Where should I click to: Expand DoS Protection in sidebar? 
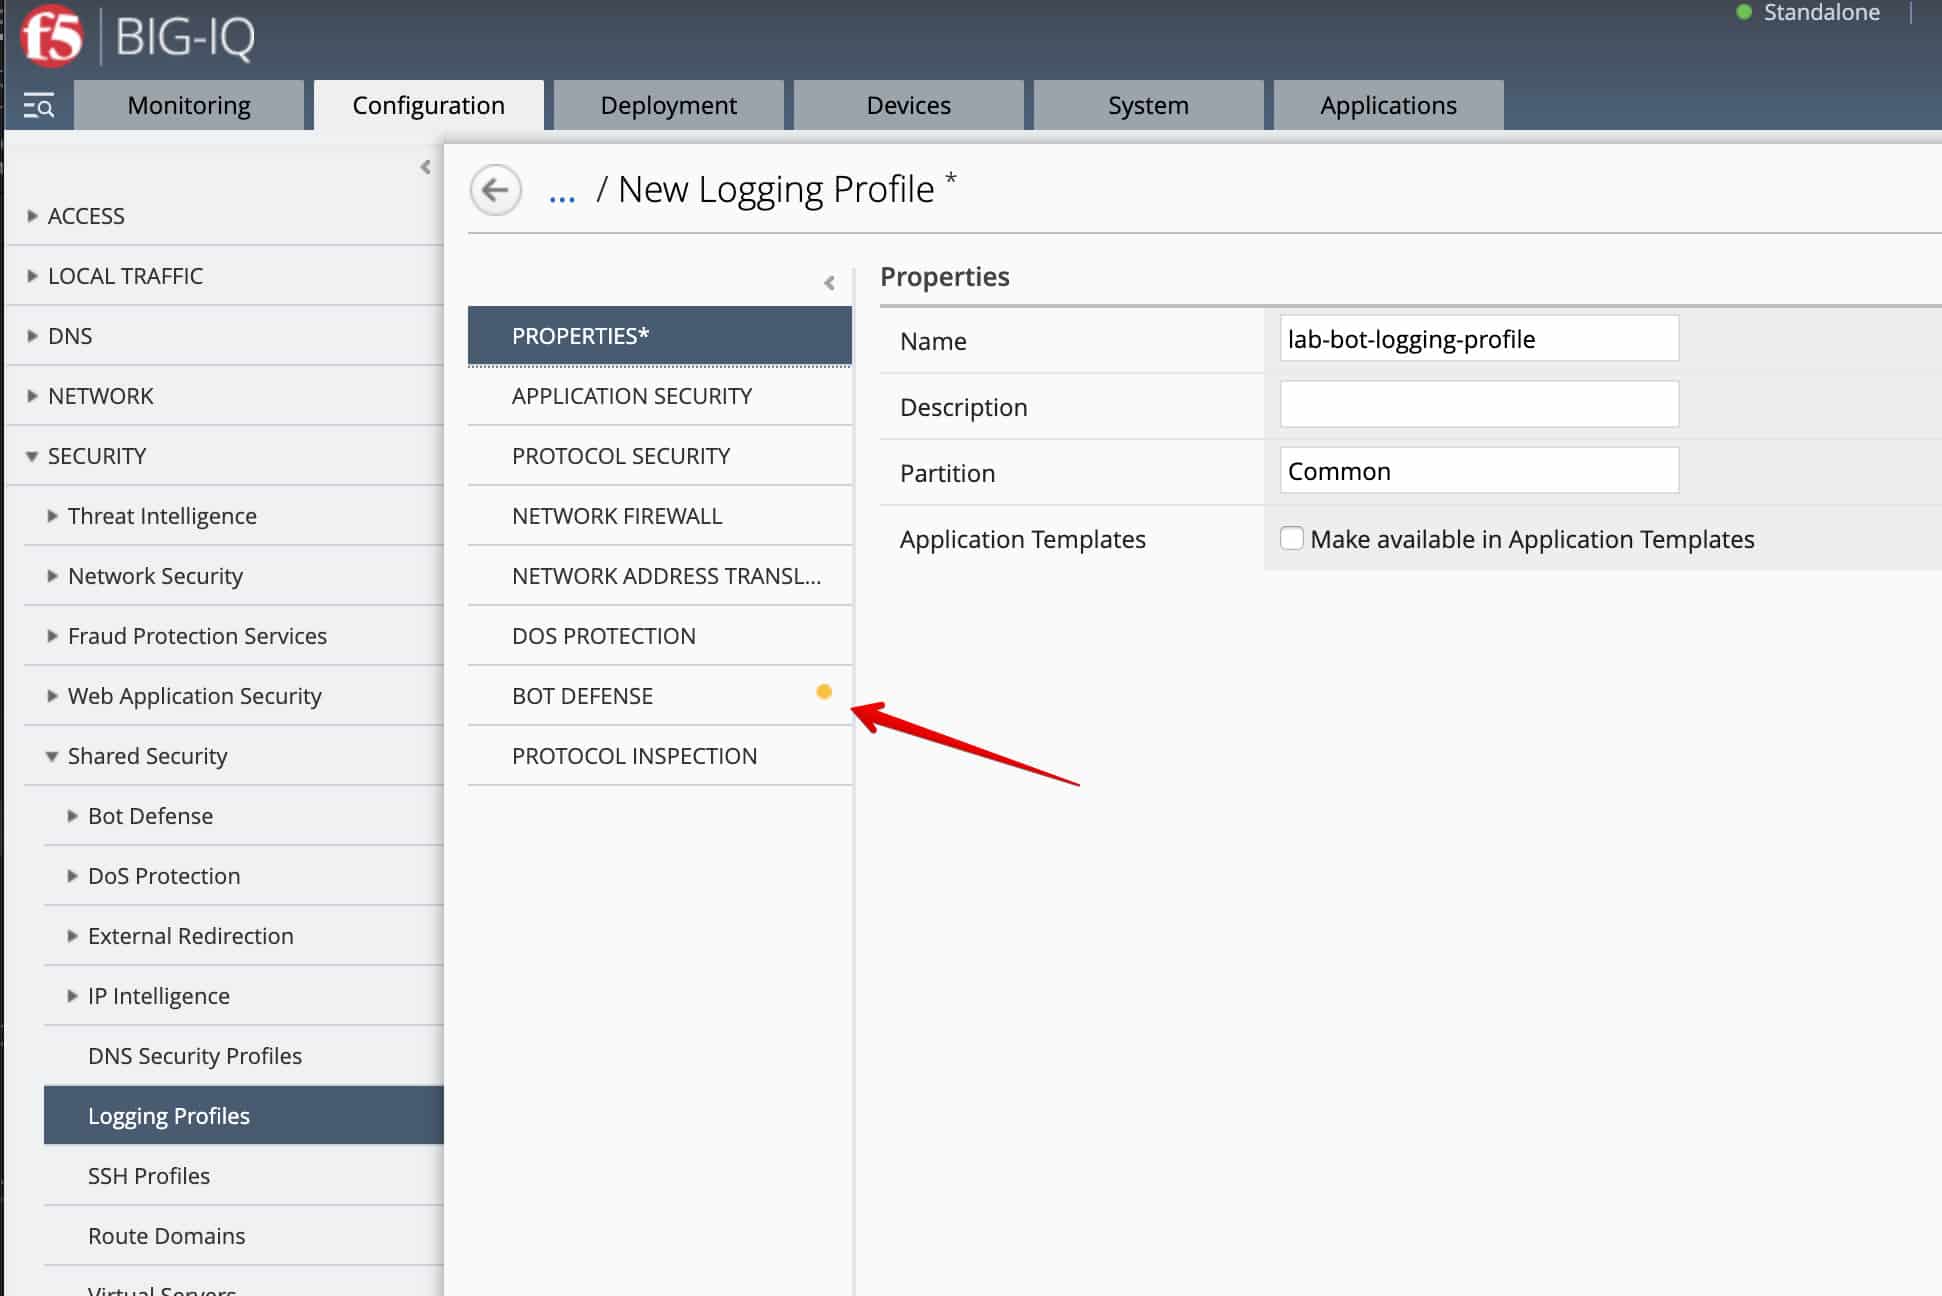click(x=73, y=876)
